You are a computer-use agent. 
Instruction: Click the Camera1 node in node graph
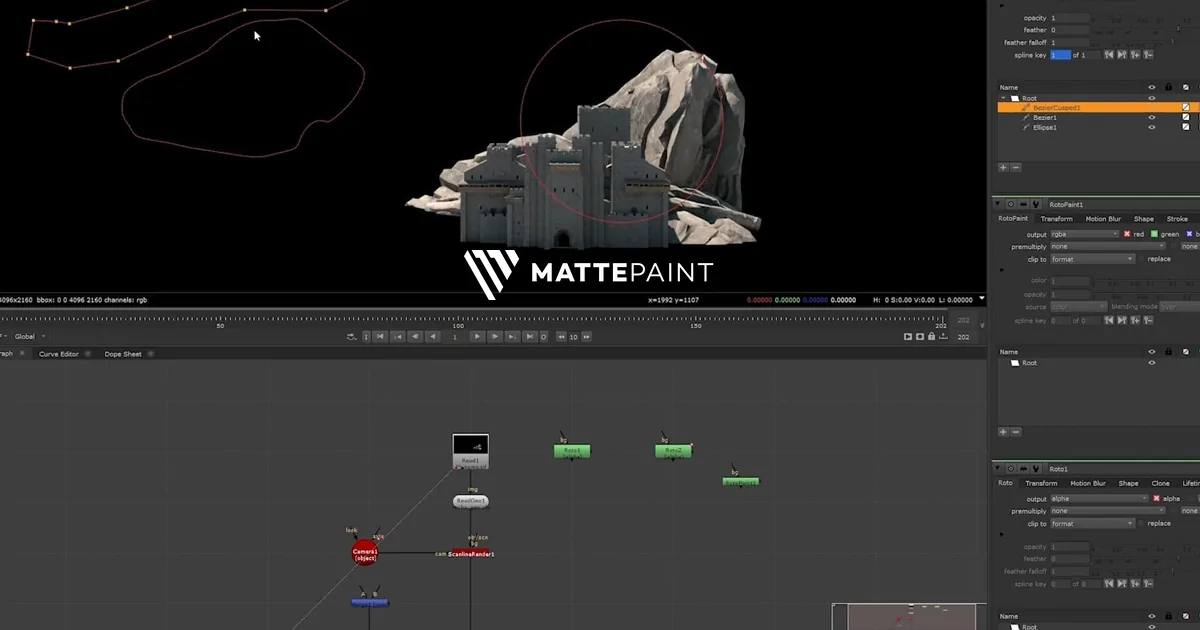tap(365, 553)
